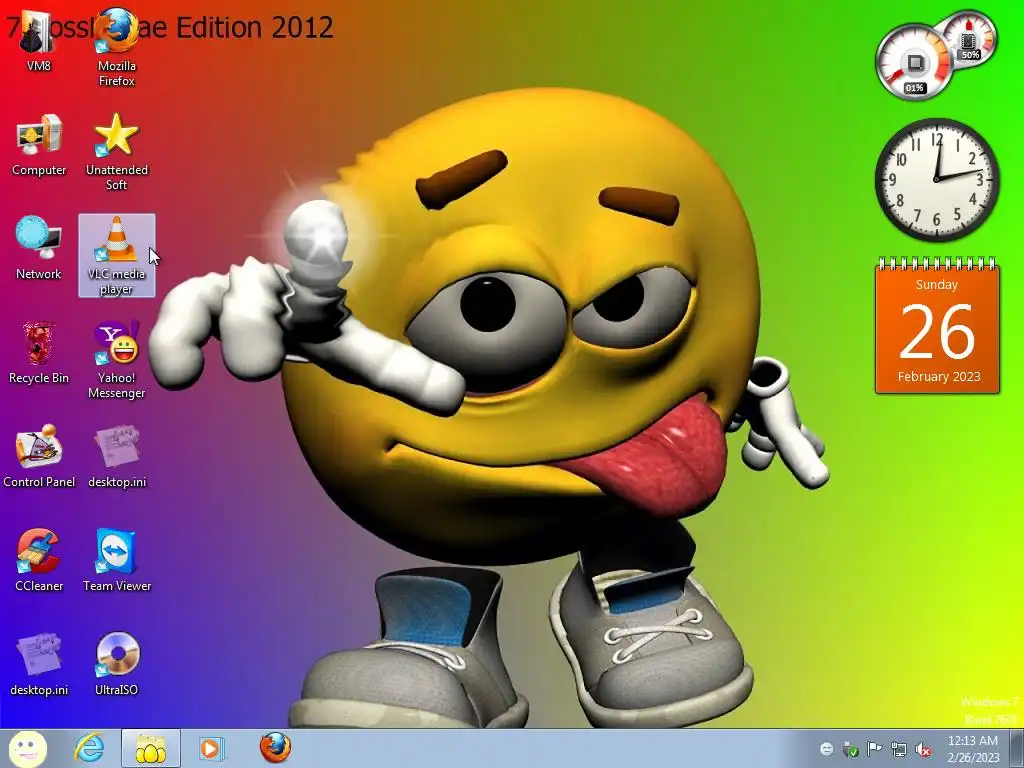
Task: Open Internet Explorer from the taskbar
Action: (x=89, y=748)
